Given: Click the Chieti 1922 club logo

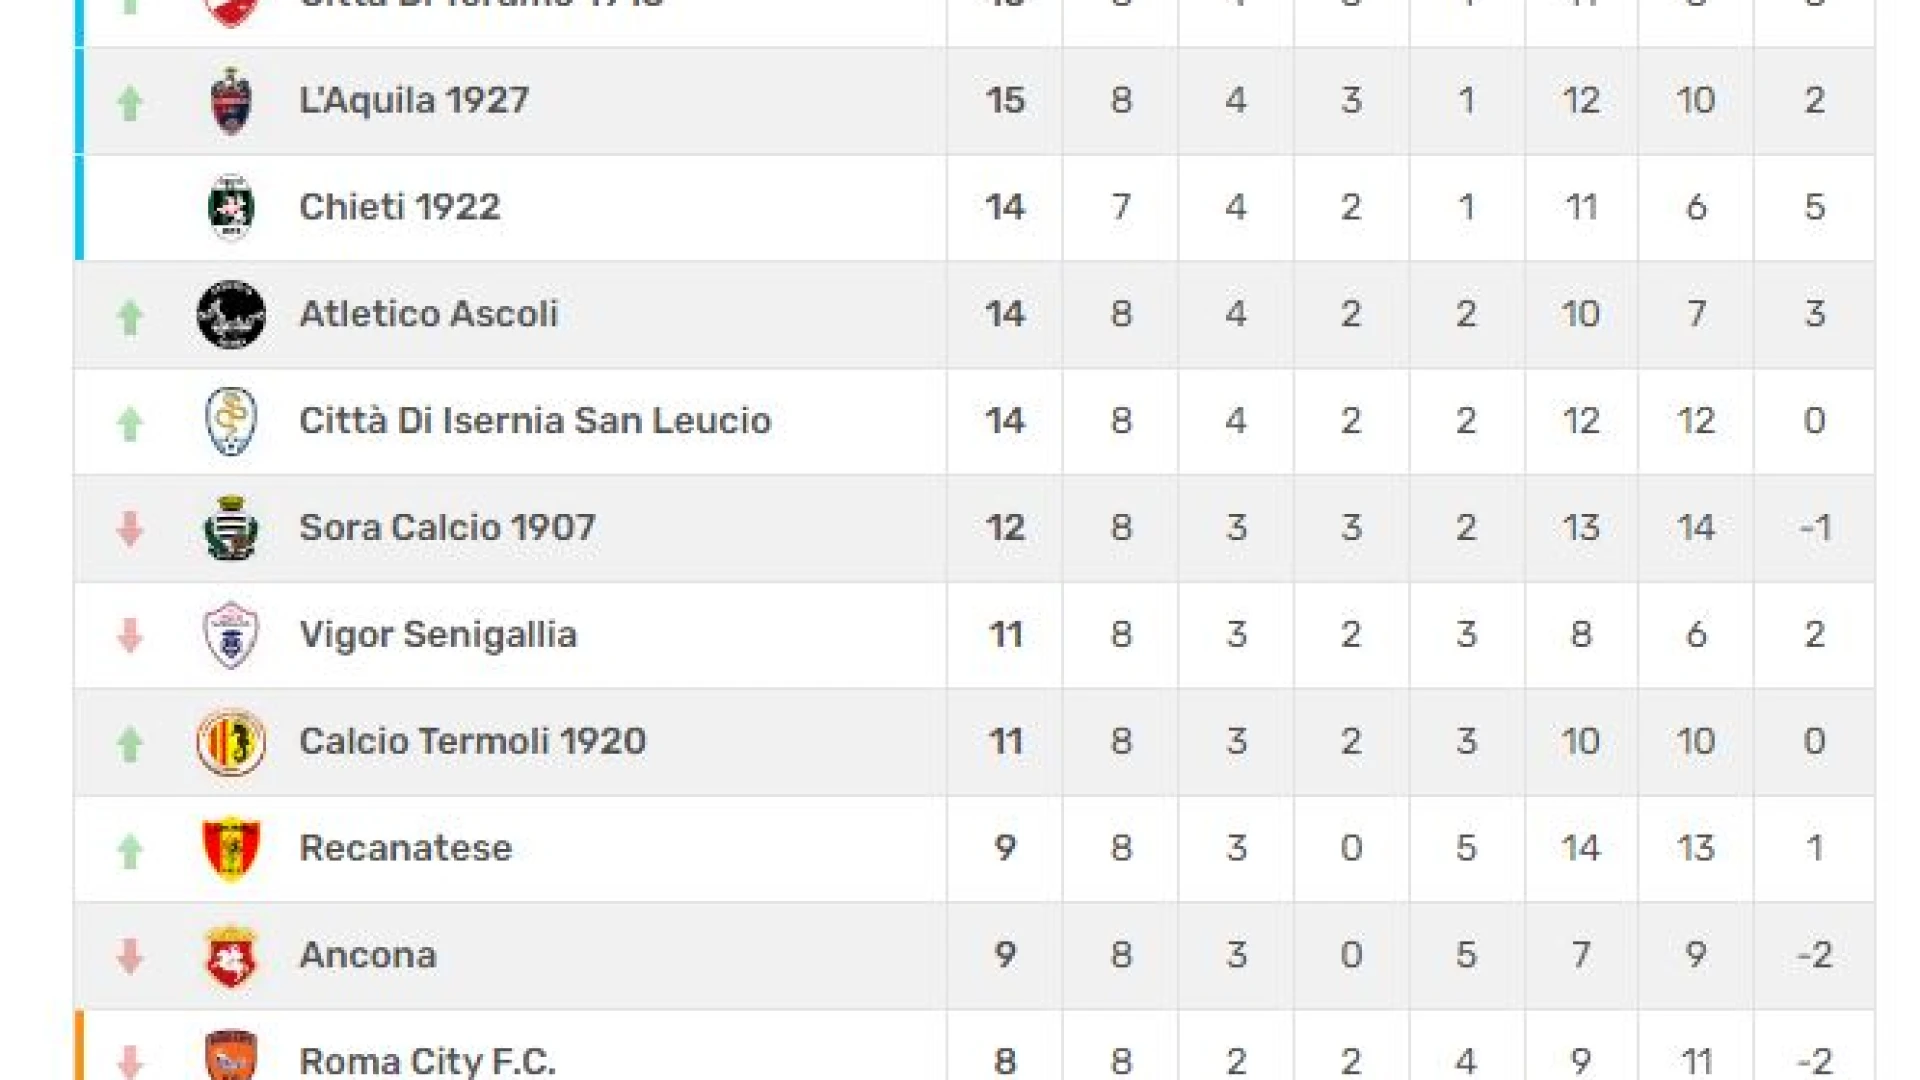Looking at the screenshot, I should 231,207.
